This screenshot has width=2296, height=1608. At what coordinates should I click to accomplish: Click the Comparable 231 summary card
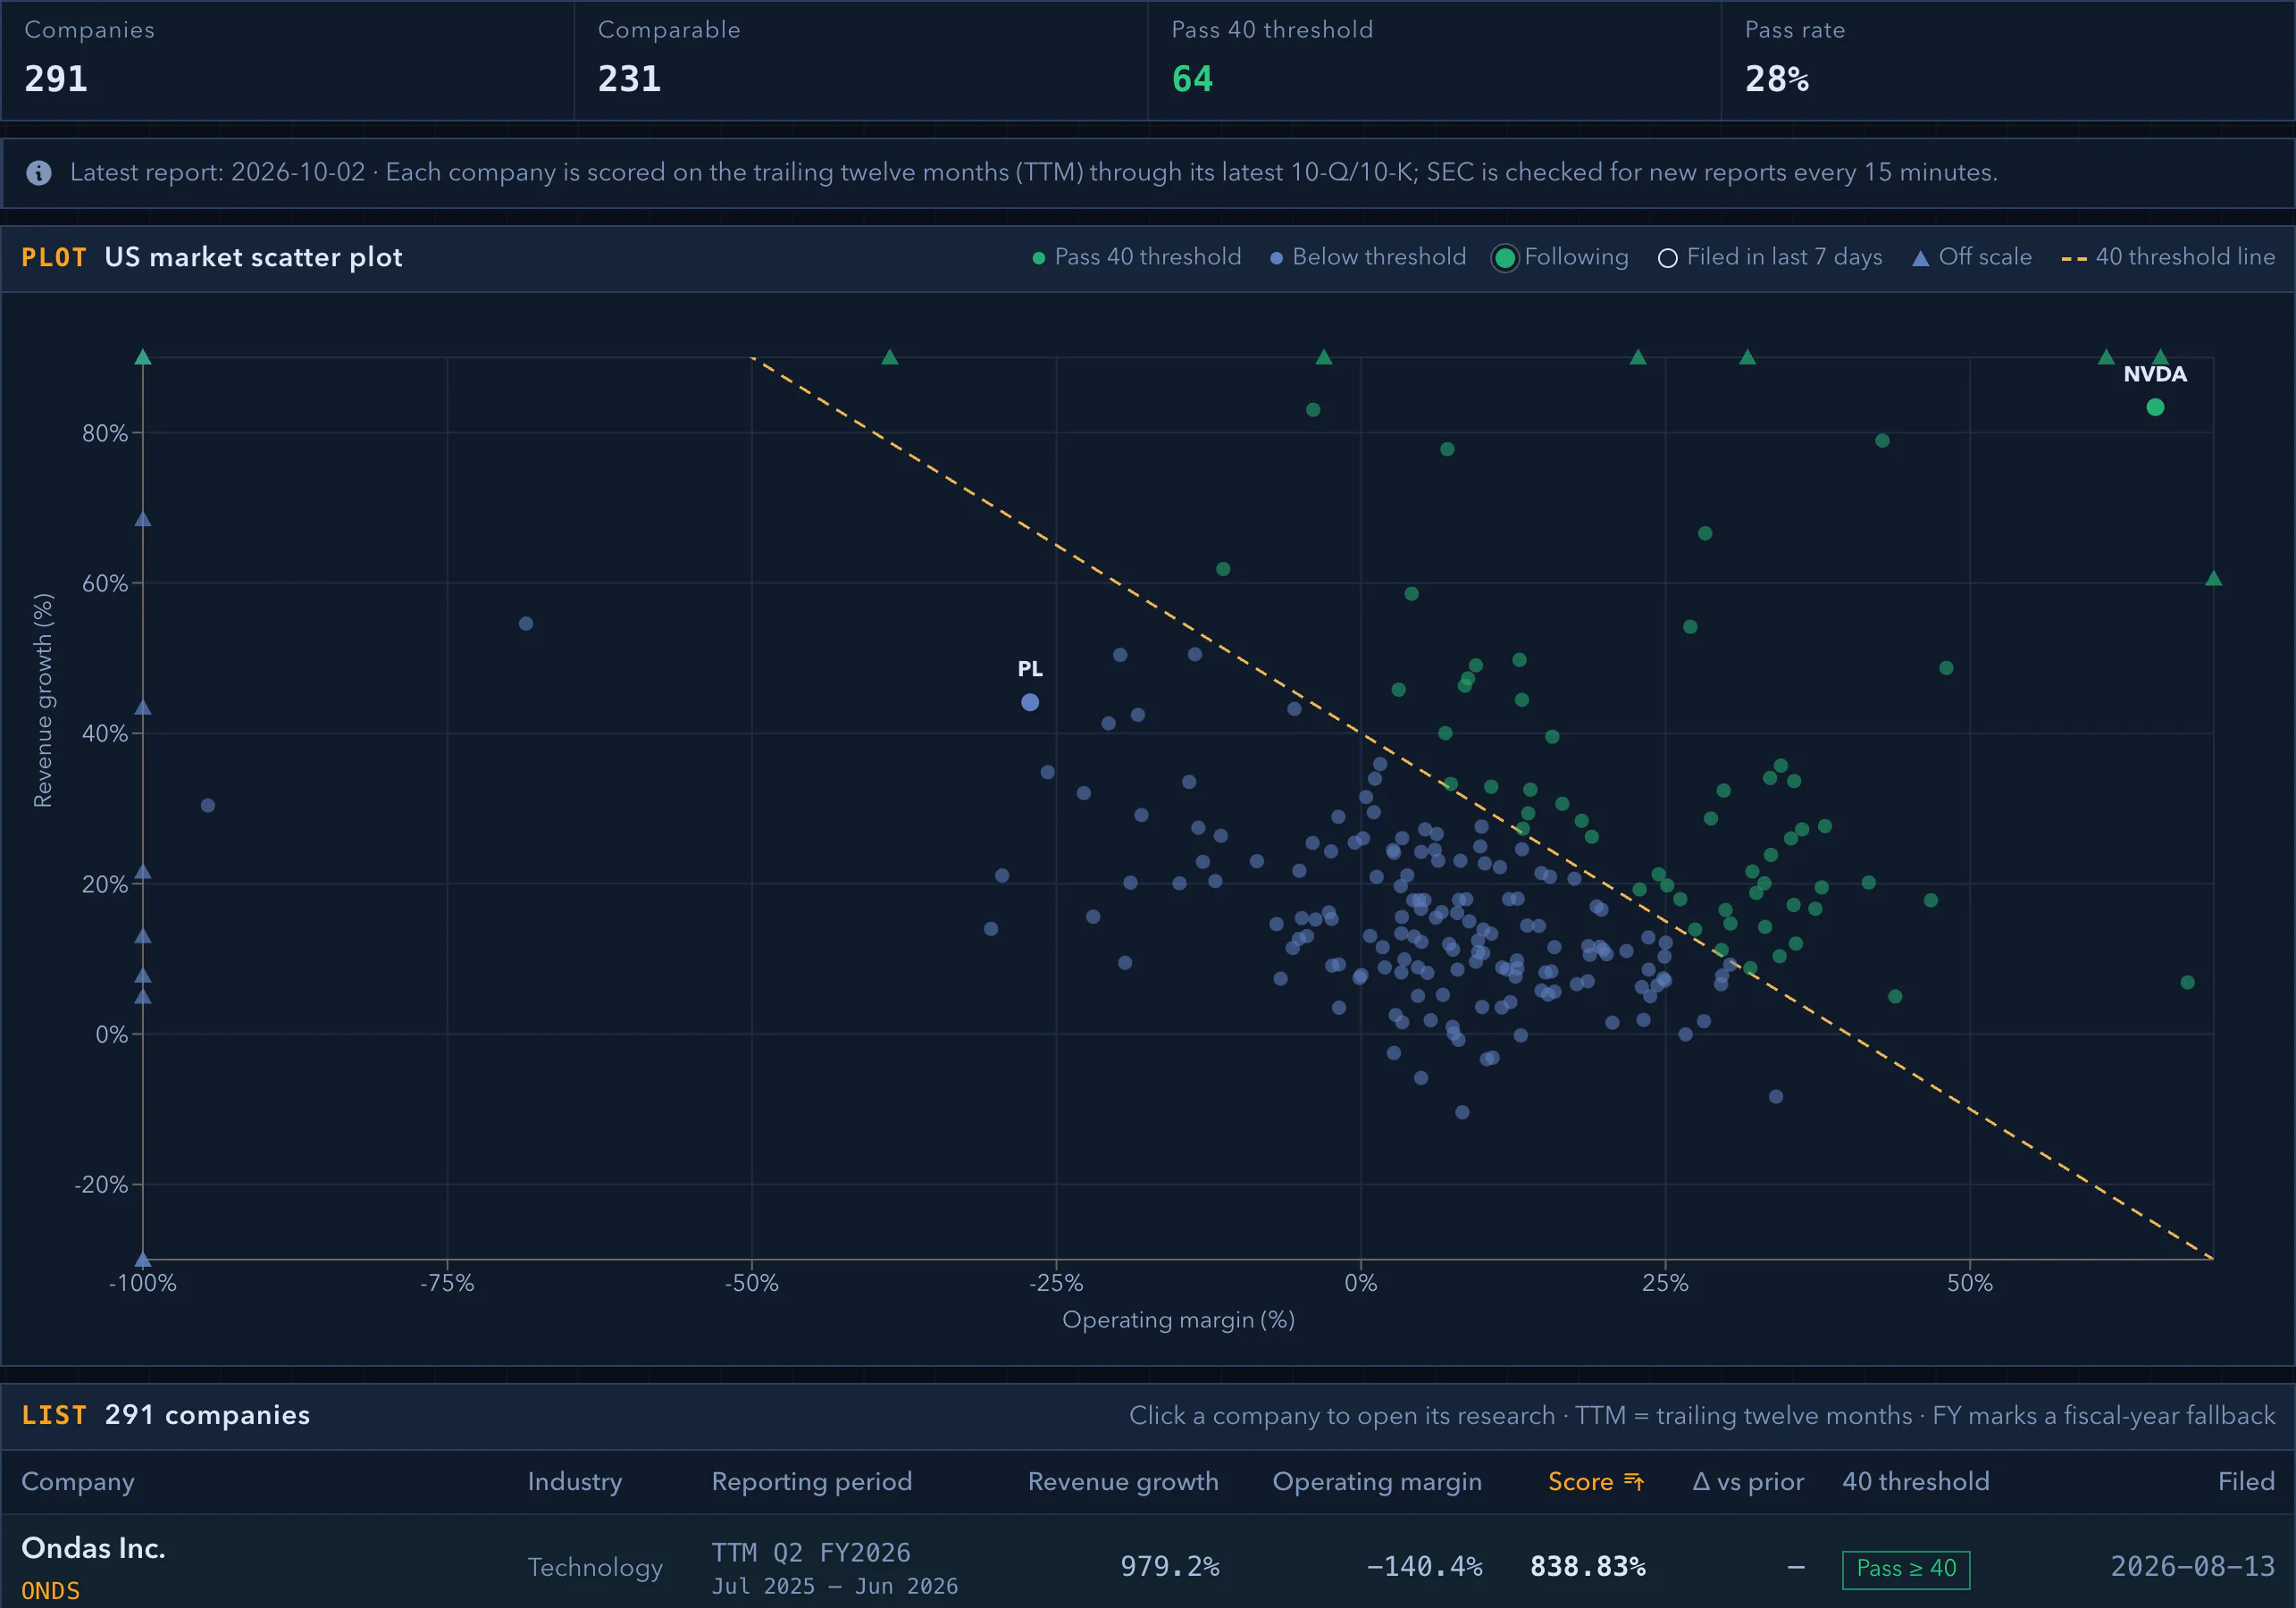(x=861, y=60)
